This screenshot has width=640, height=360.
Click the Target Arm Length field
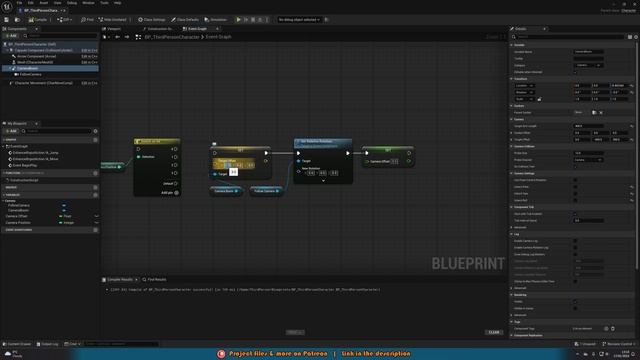coord(588,126)
